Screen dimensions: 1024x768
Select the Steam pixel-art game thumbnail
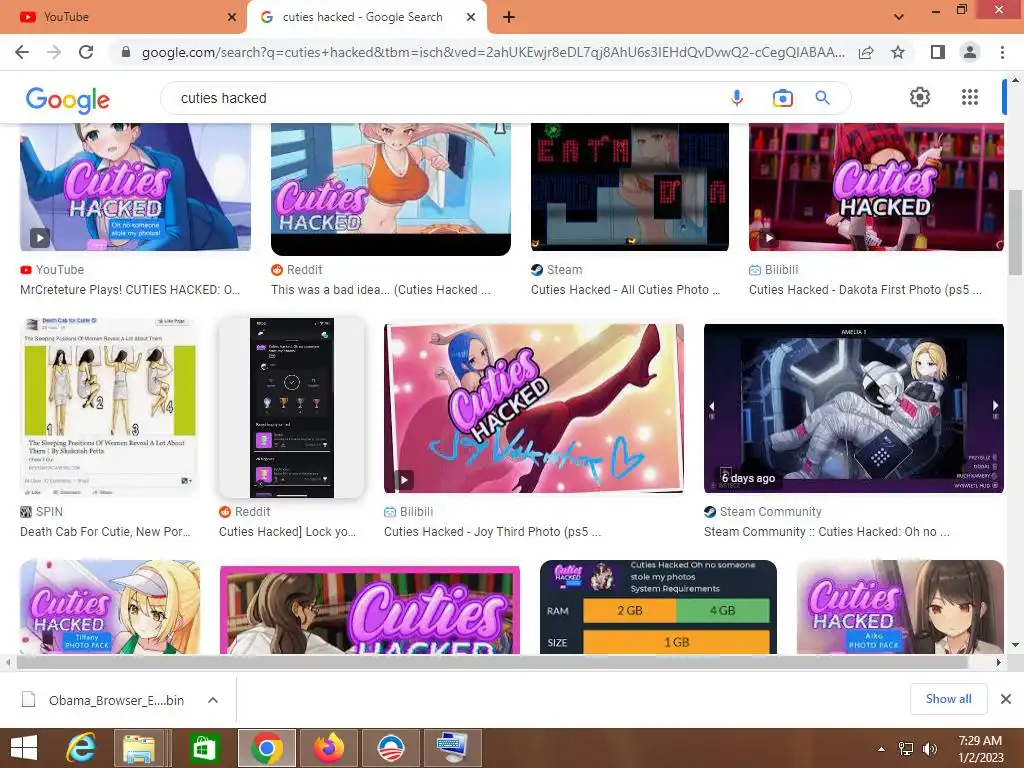click(x=630, y=186)
